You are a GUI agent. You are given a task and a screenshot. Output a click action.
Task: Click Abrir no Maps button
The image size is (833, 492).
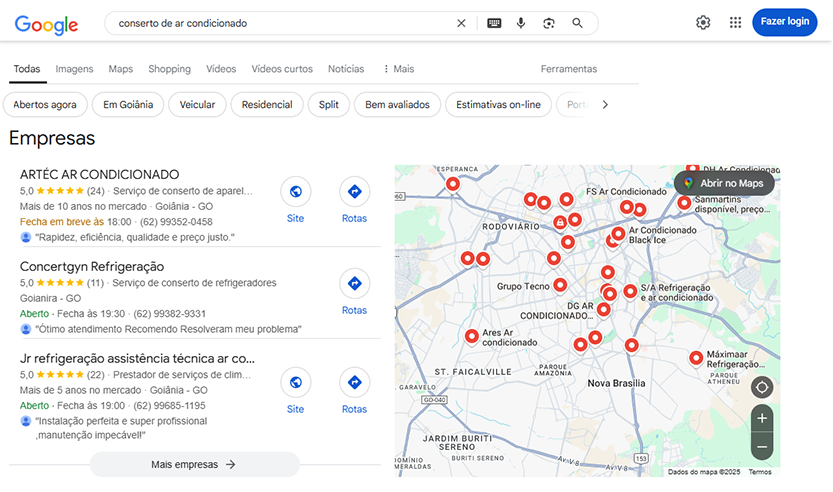pyautogui.click(x=724, y=183)
